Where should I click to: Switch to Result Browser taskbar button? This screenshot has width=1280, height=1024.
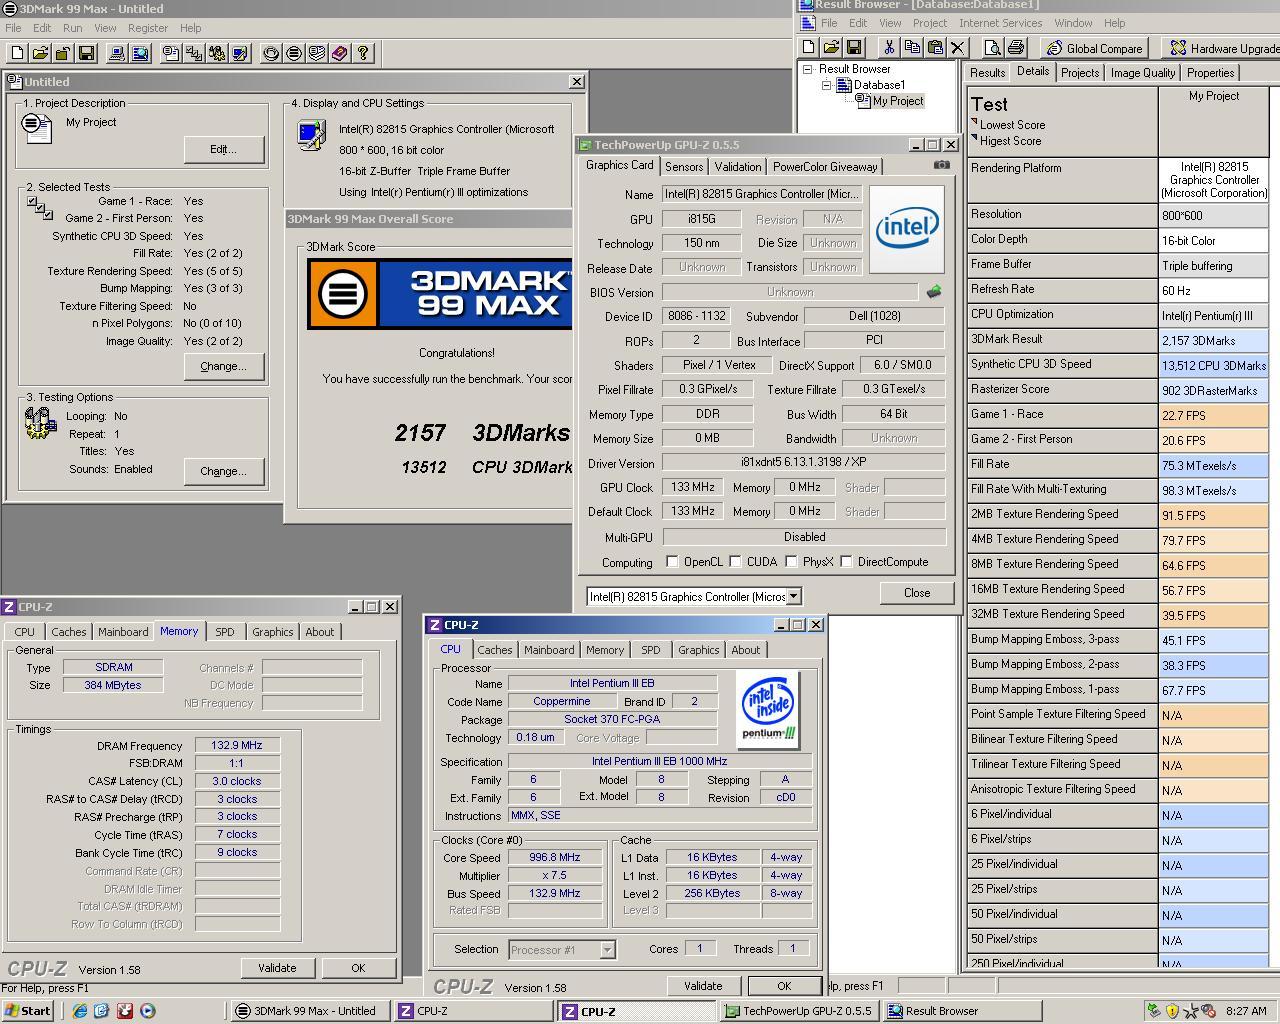point(961,1011)
